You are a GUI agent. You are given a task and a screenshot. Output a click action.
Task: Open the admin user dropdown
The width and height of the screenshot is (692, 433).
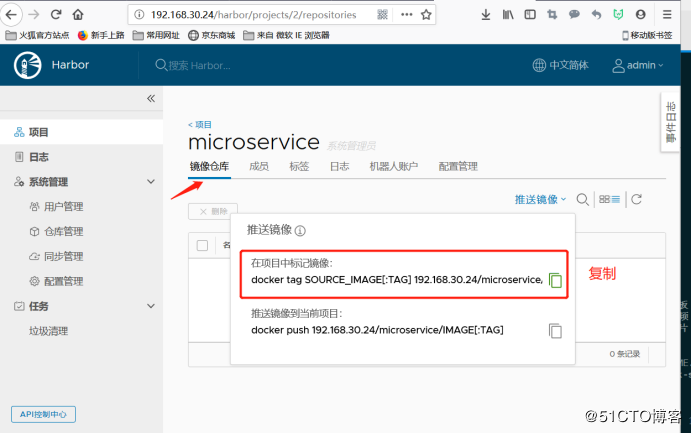click(638, 65)
